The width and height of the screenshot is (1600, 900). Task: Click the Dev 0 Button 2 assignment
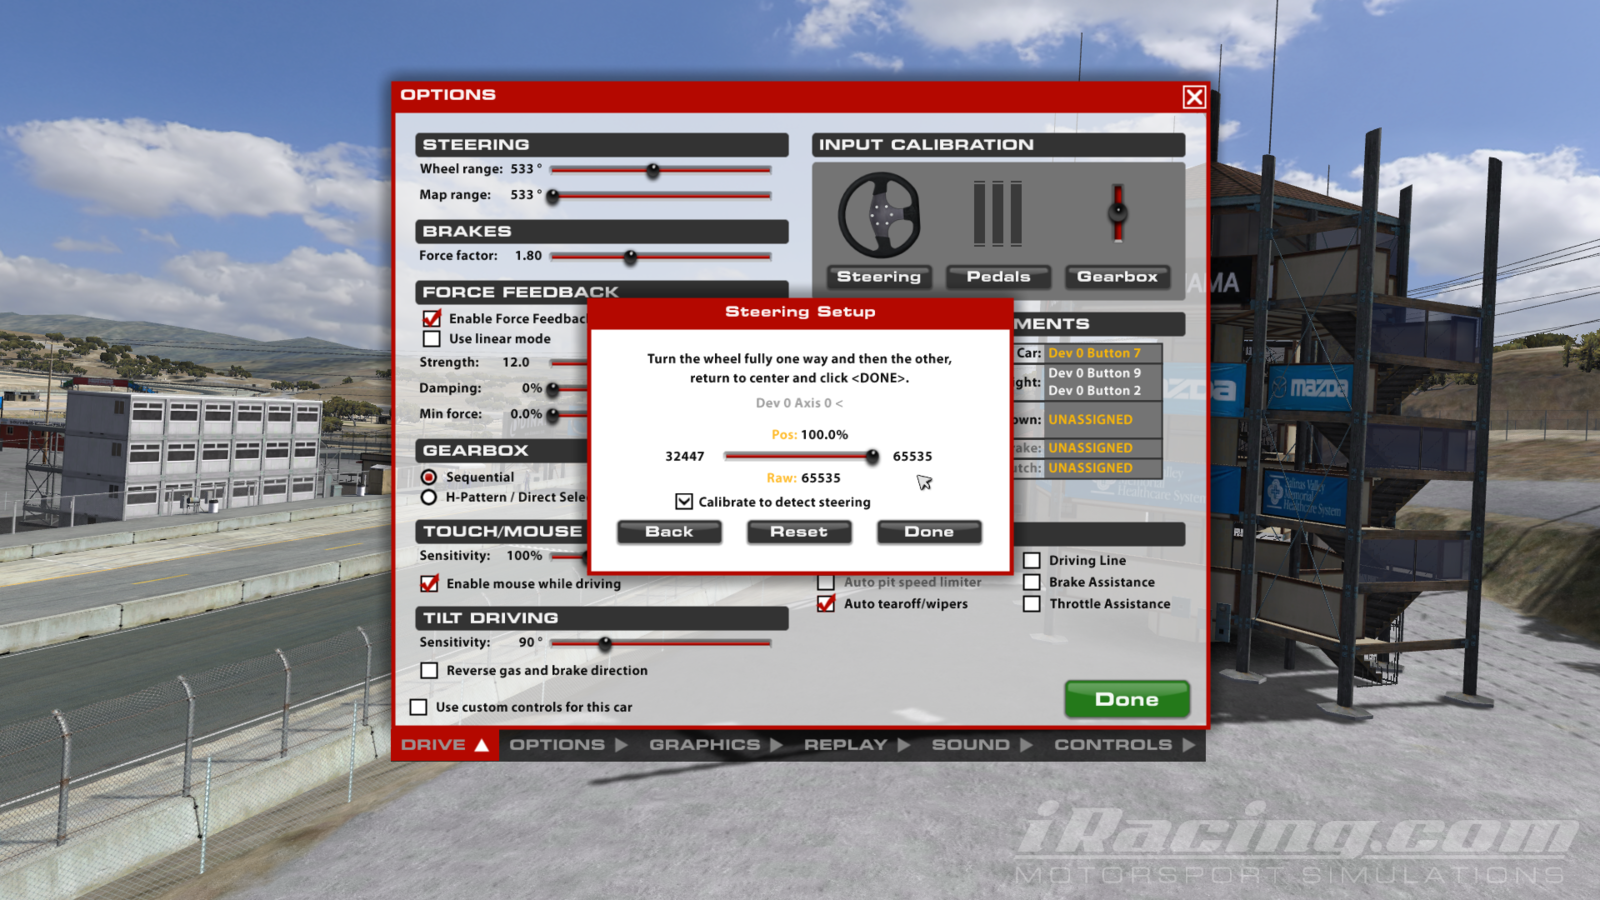1094,391
